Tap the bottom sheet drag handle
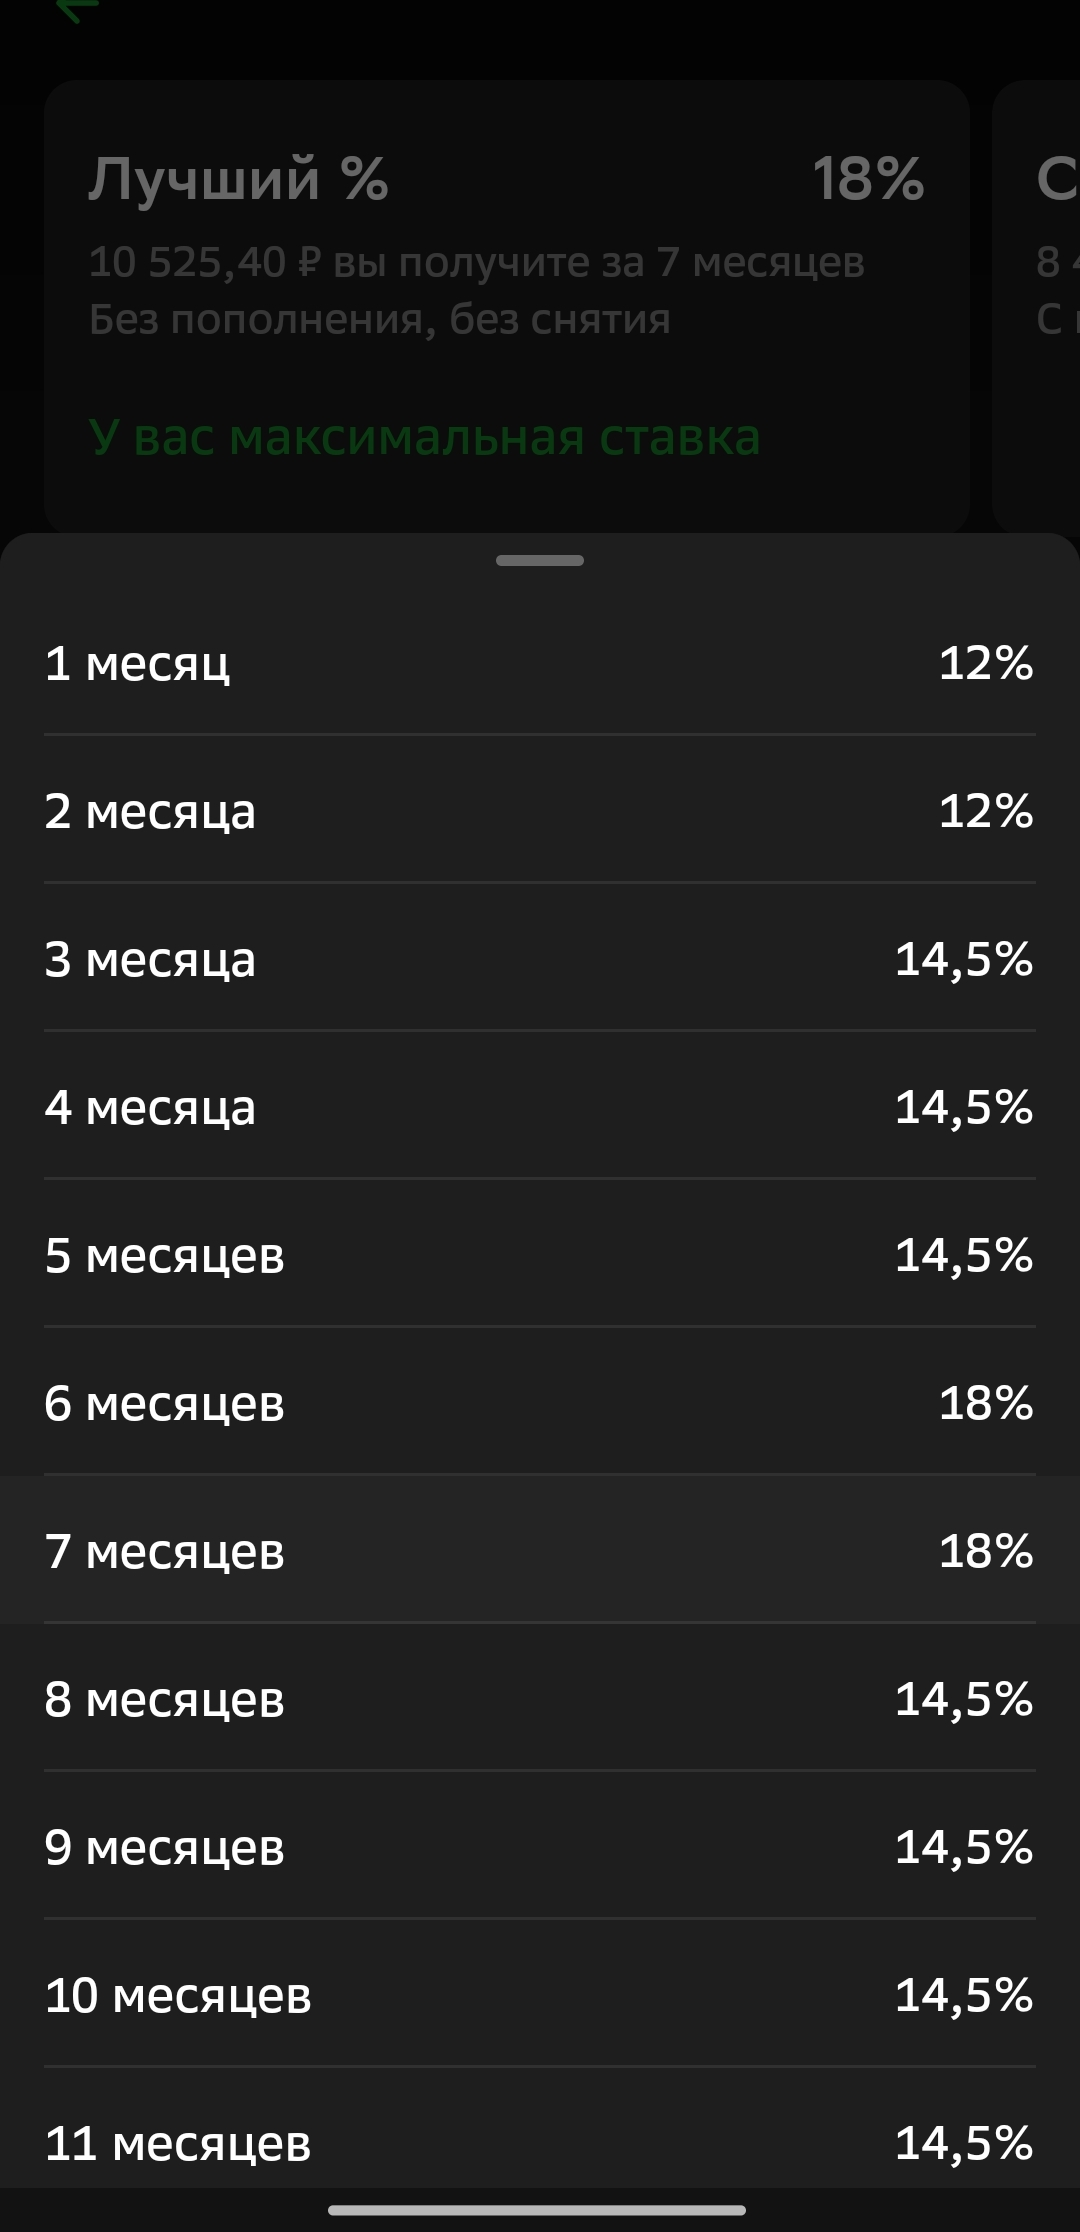This screenshot has height=2232, width=1080. pos(540,561)
